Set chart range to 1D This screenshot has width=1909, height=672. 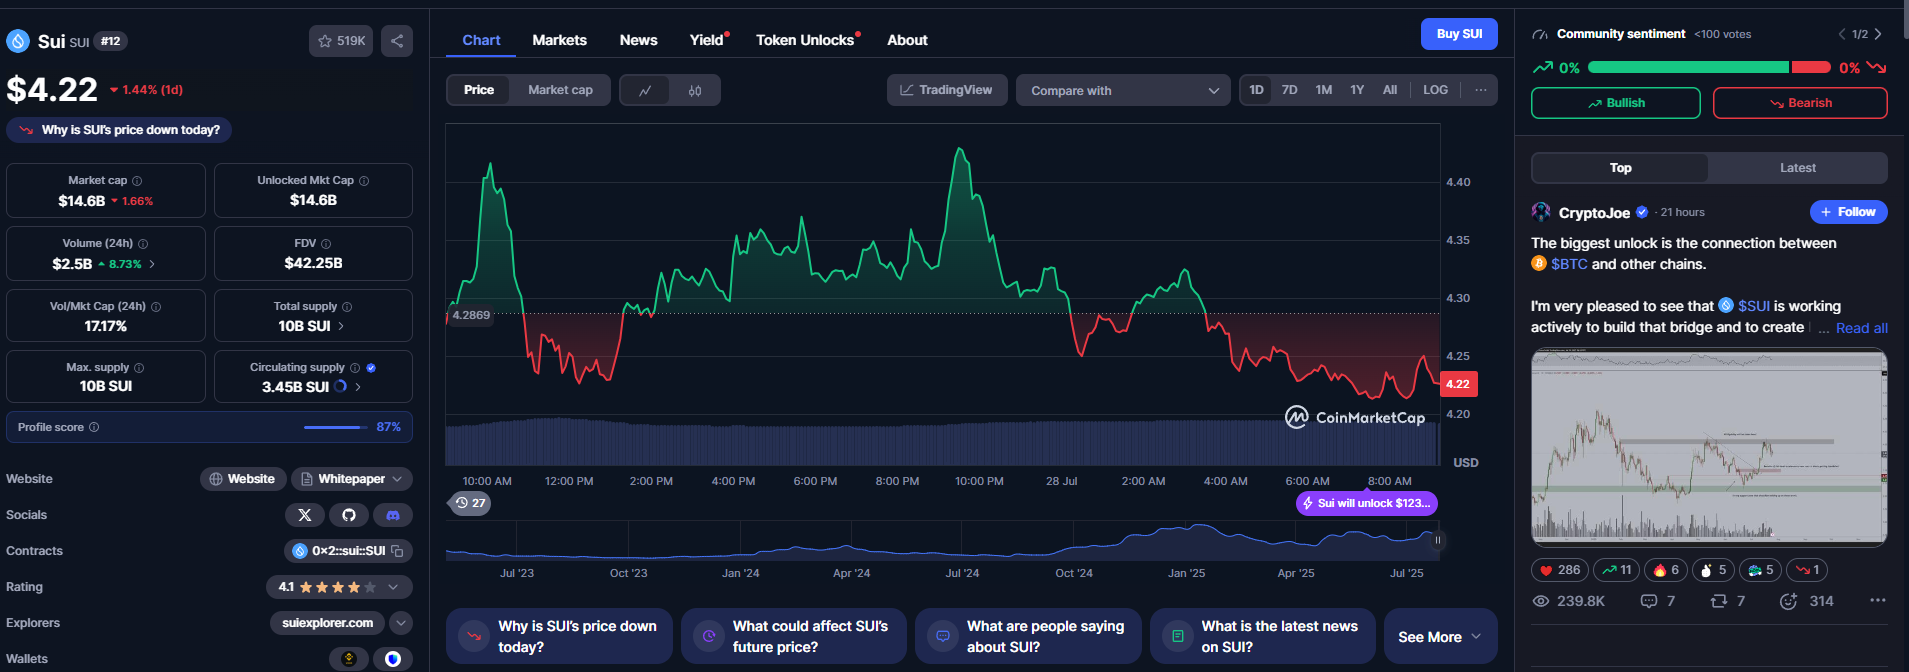[1256, 90]
